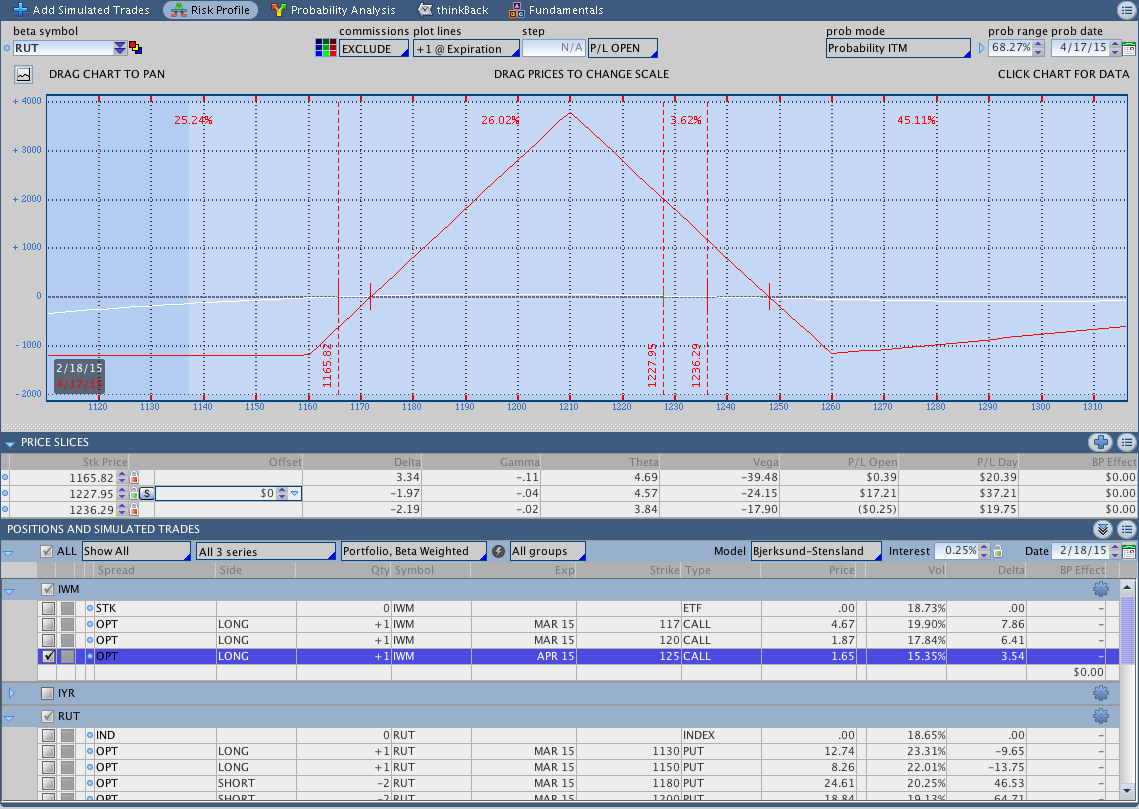Click the beta symbol RUT input field
Screen dimensions: 1139x809
point(62,48)
